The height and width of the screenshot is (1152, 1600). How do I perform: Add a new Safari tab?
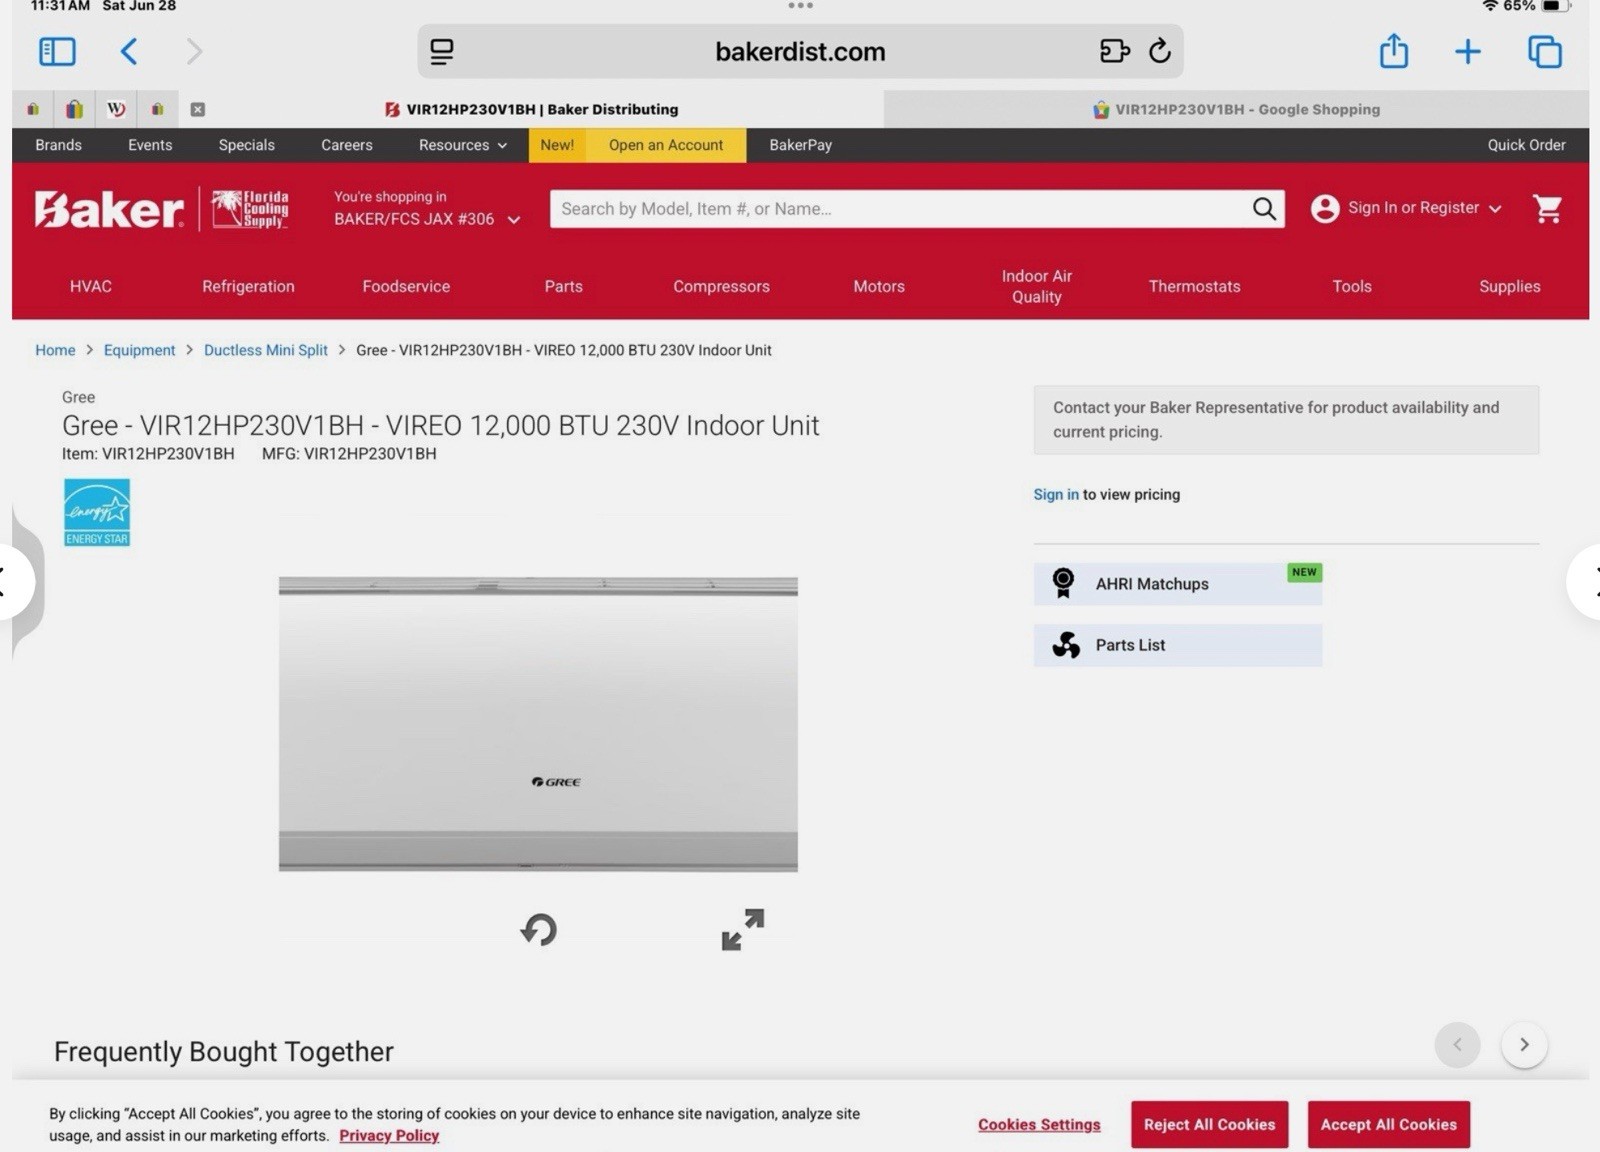point(1467,51)
